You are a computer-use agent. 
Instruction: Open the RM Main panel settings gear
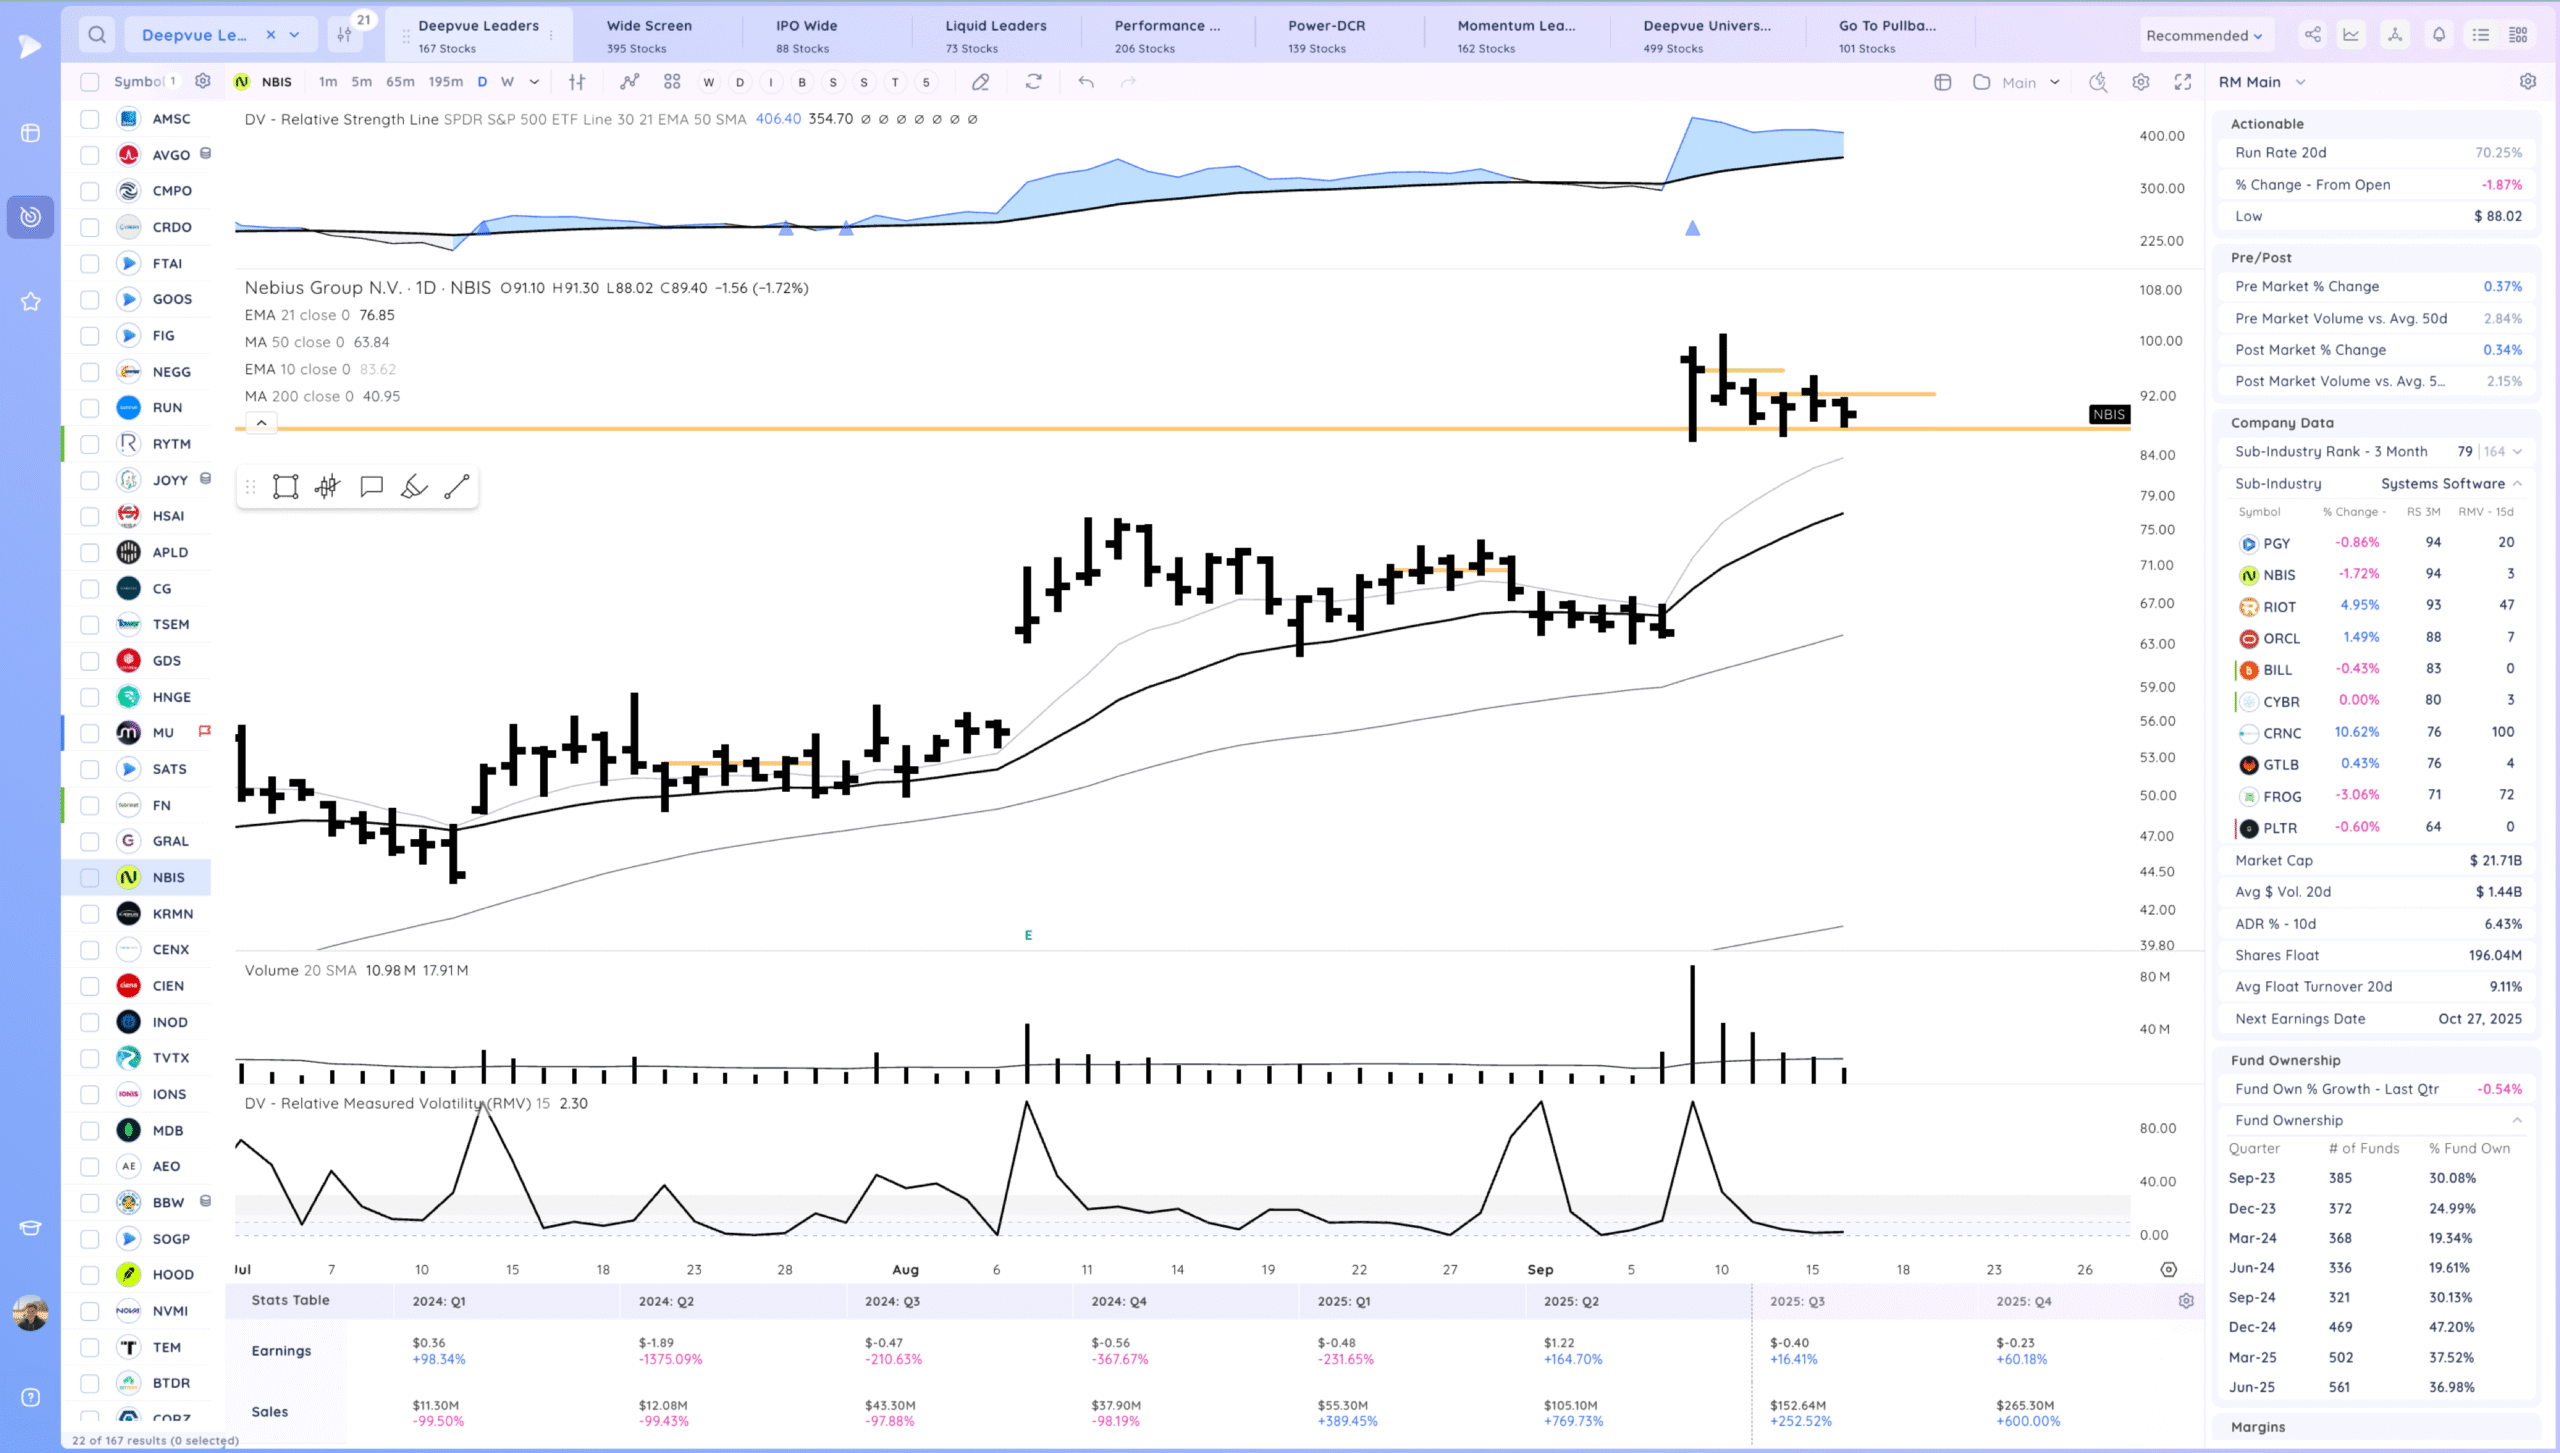click(2528, 82)
